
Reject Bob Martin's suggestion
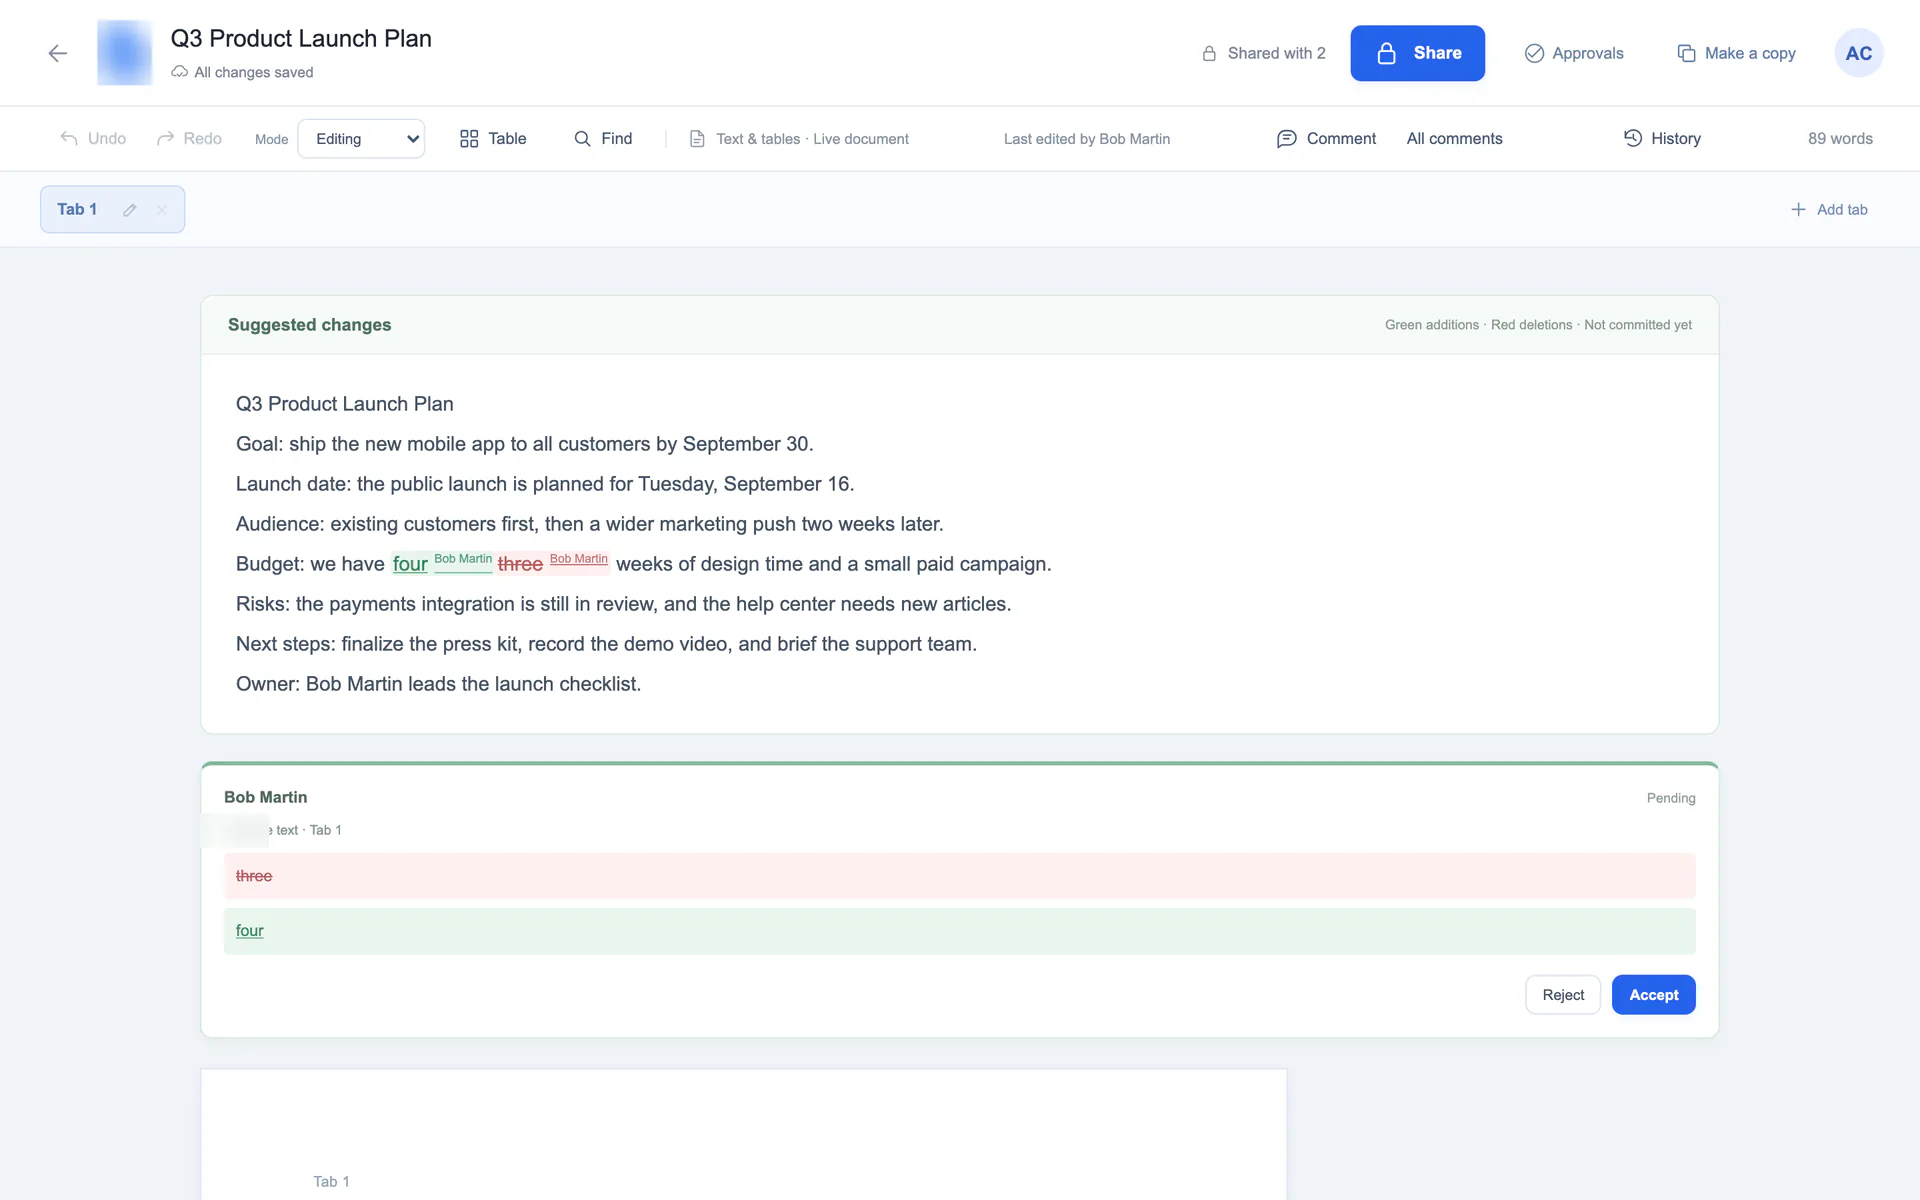pos(1563,995)
